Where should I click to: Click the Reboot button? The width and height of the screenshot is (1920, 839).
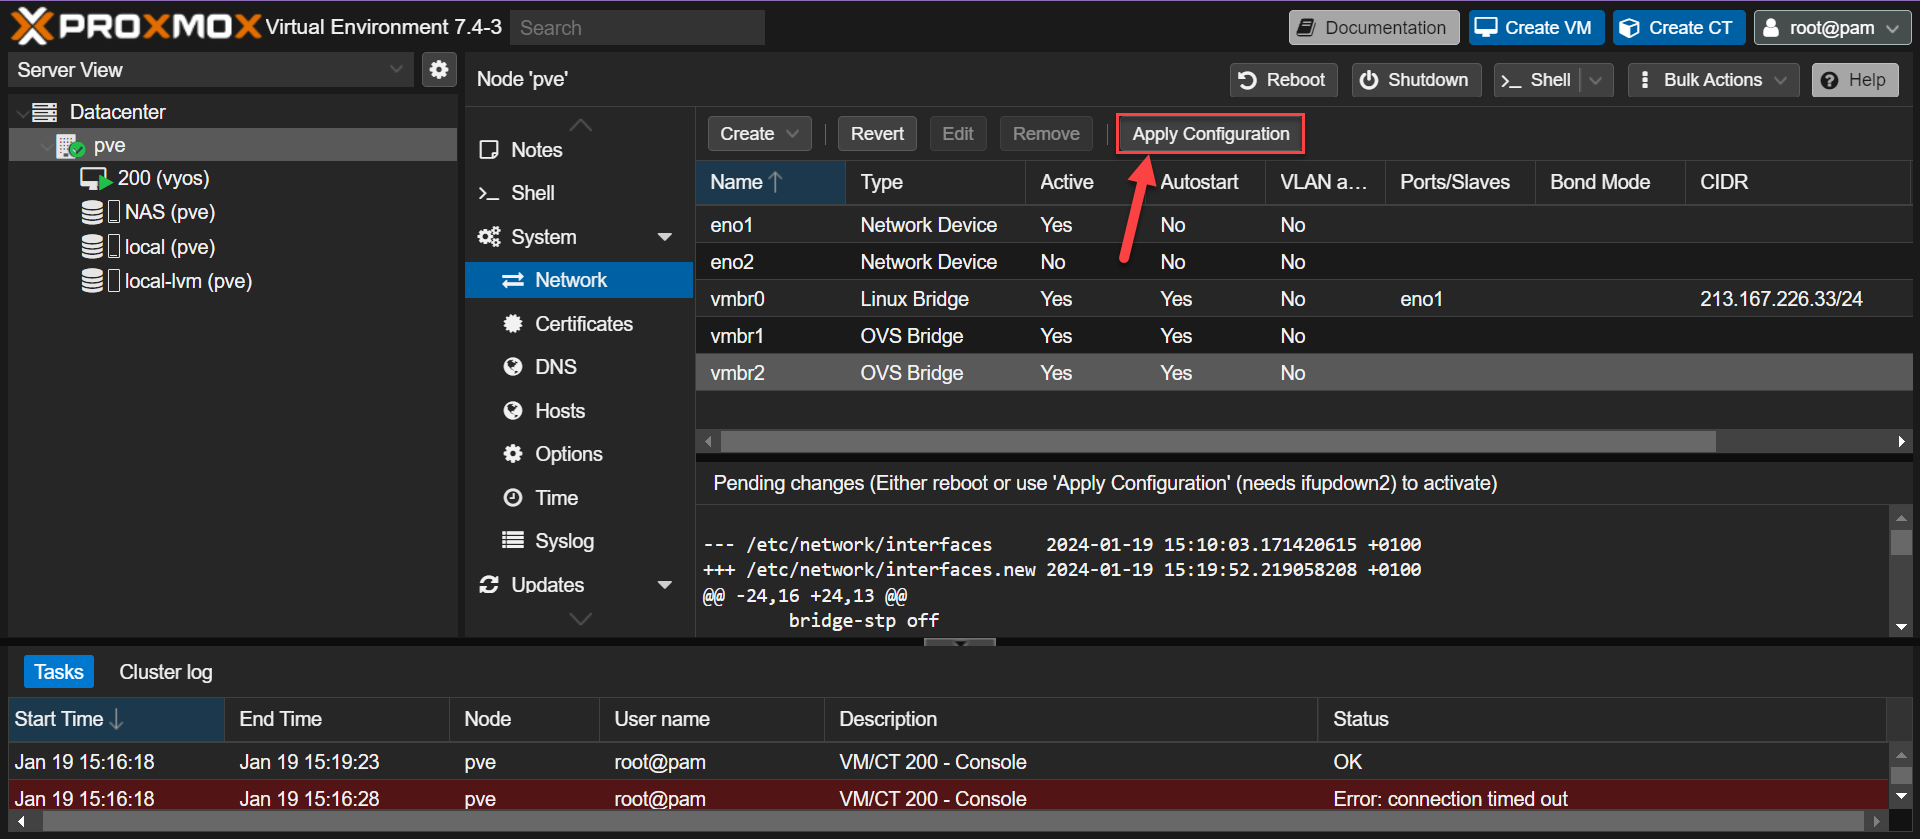[x=1283, y=80]
